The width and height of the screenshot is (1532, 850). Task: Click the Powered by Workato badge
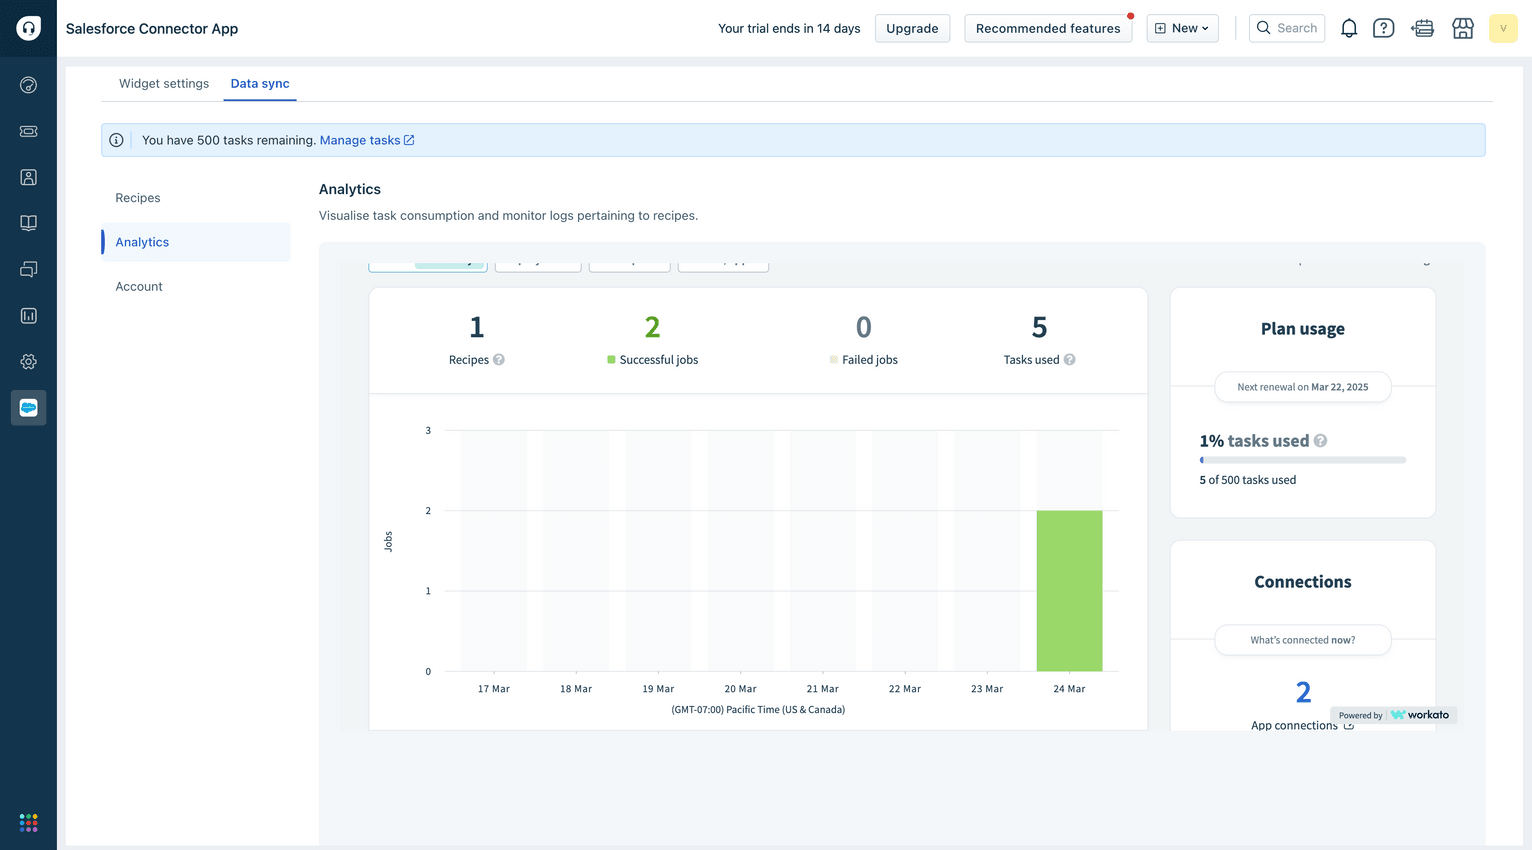[x=1394, y=715]
